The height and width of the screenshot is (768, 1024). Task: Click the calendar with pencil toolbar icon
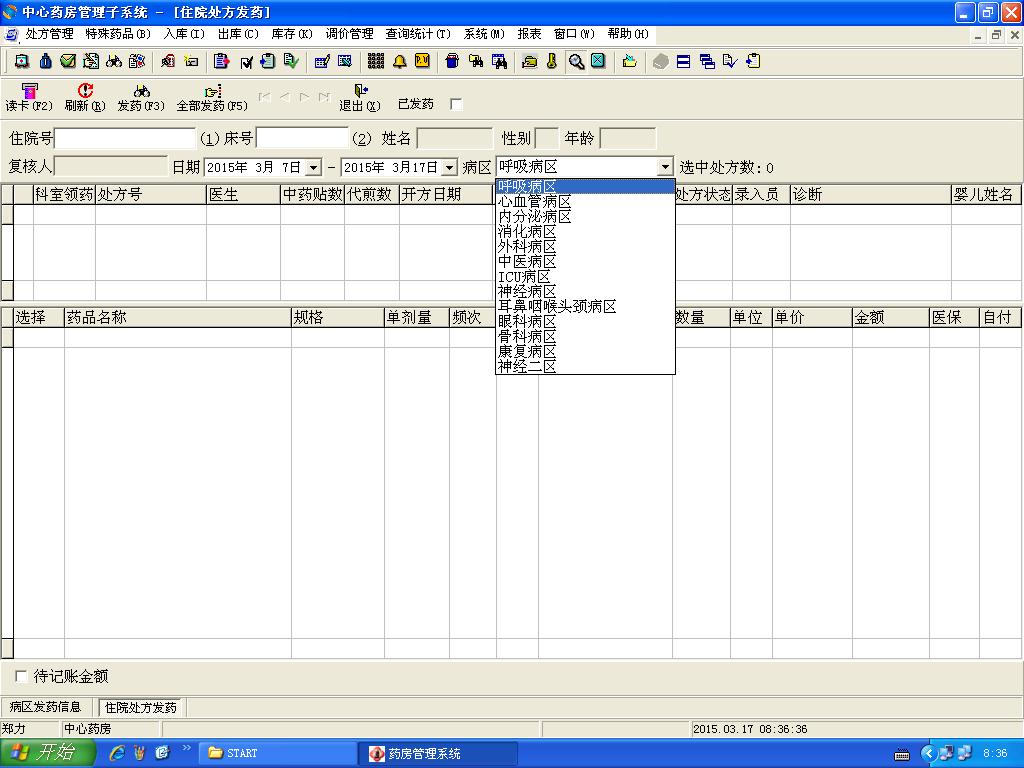(x=322, y=61)
